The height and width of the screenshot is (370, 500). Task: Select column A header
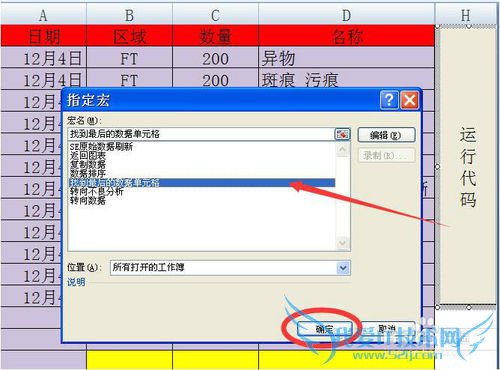(x=43, y=15)
